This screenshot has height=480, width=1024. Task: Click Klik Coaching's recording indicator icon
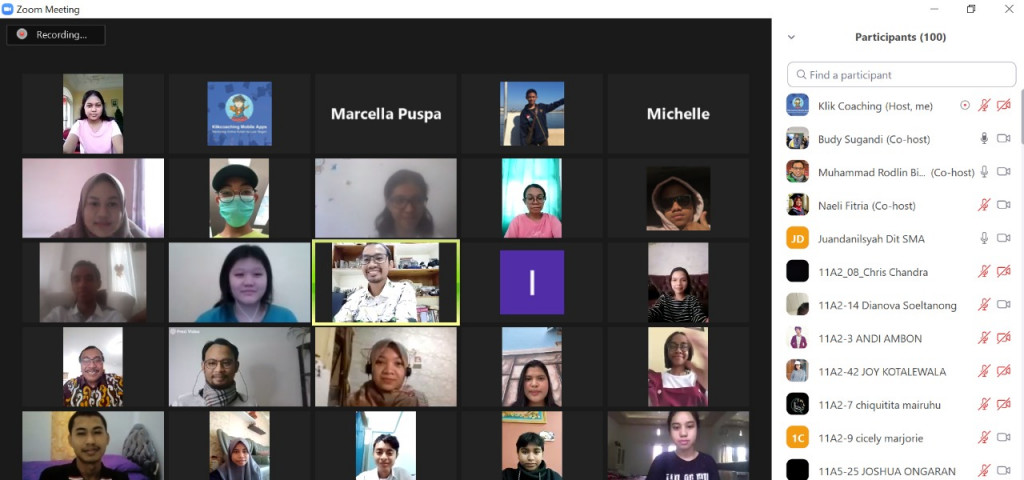point(965,105)
